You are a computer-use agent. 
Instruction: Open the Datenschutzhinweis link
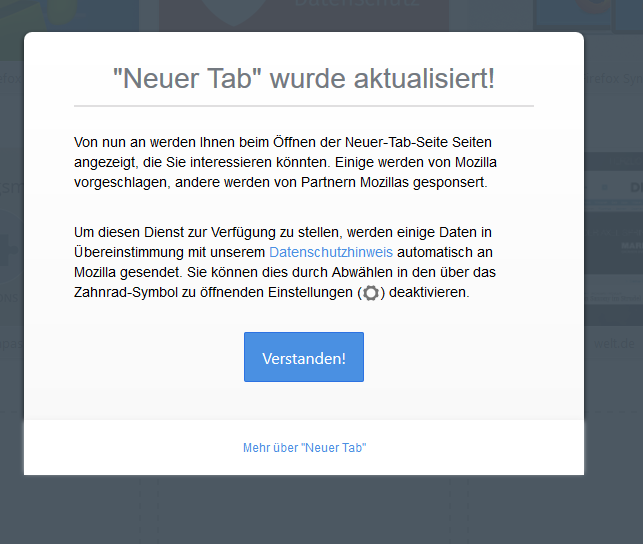(x=331, y=252)
